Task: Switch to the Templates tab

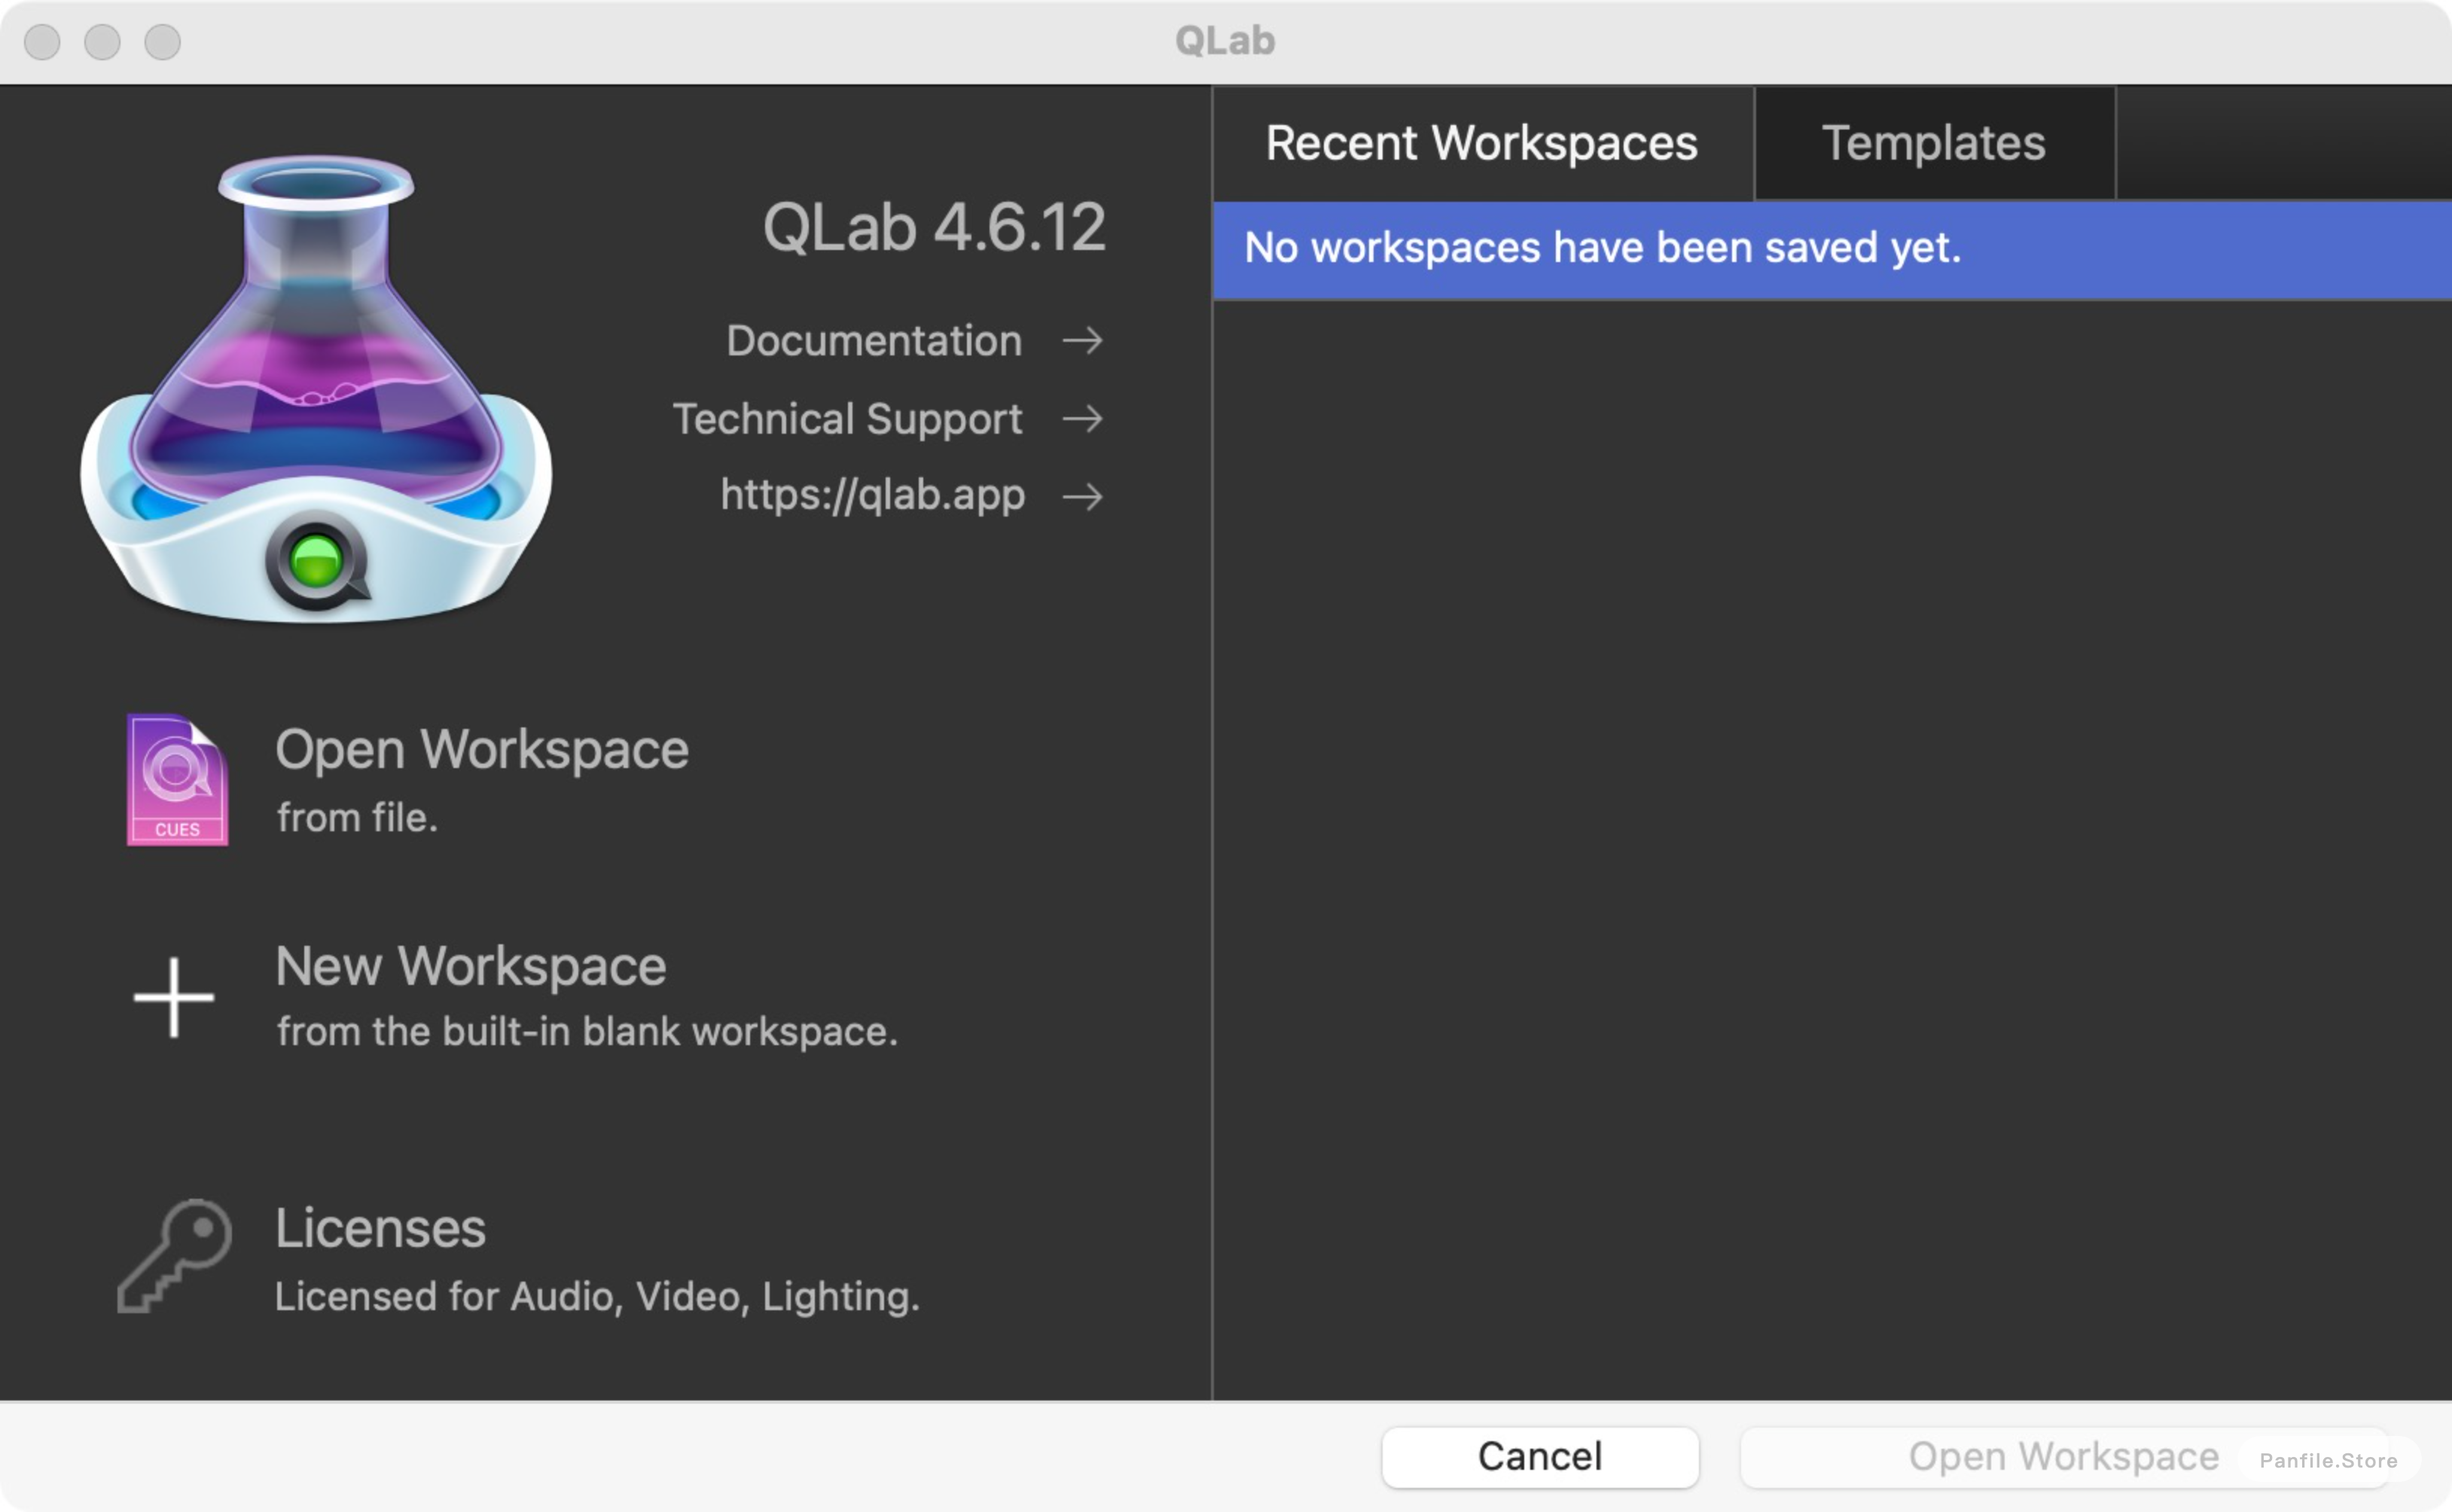Action: point(1934,143)
